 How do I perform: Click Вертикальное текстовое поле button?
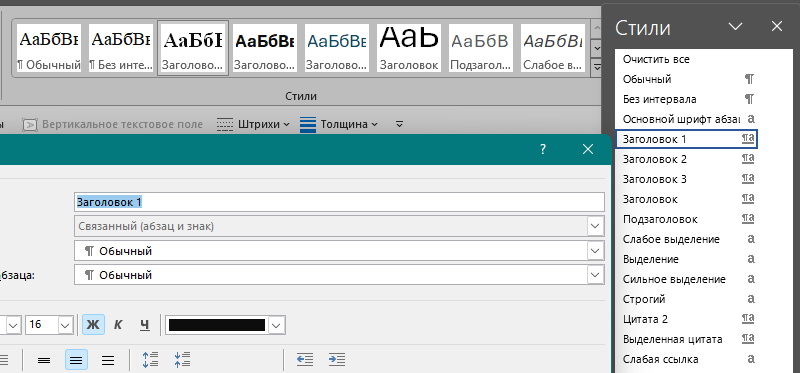[x=112, y=124]
